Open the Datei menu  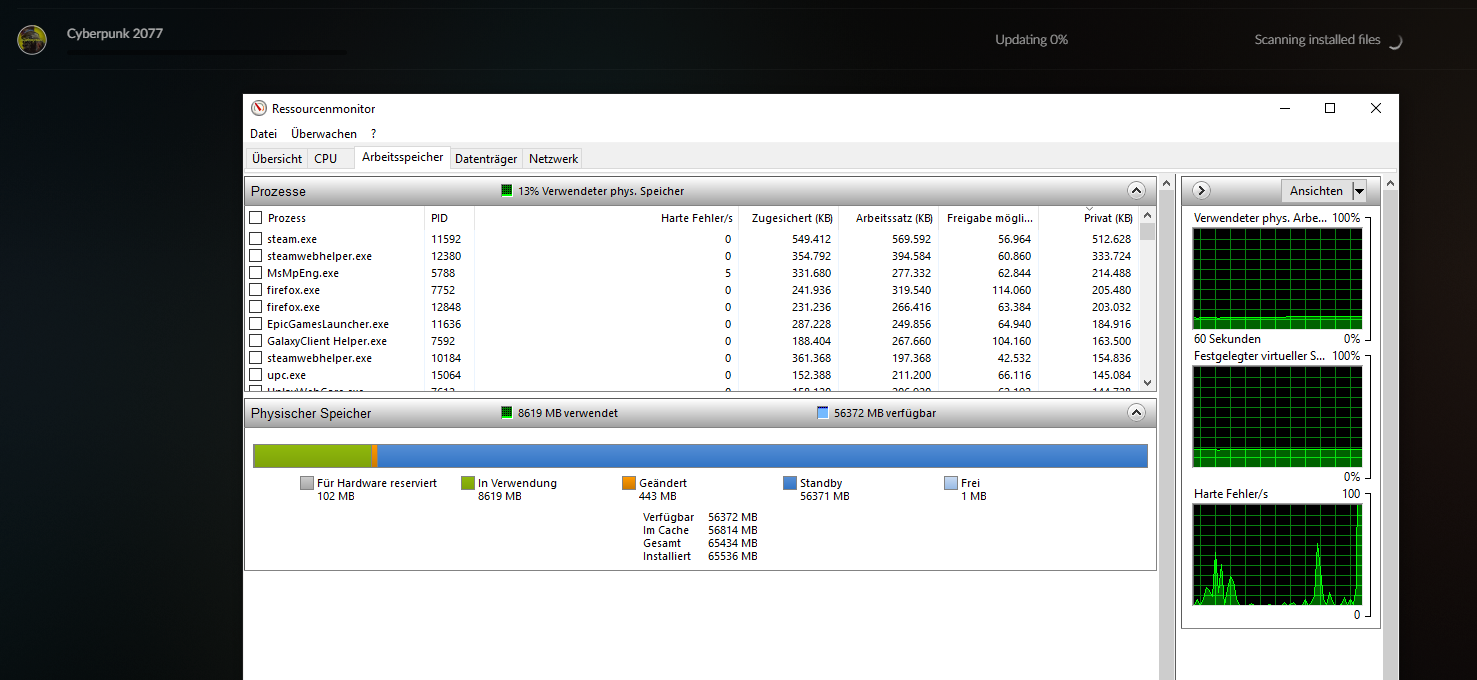click(263, 134)
